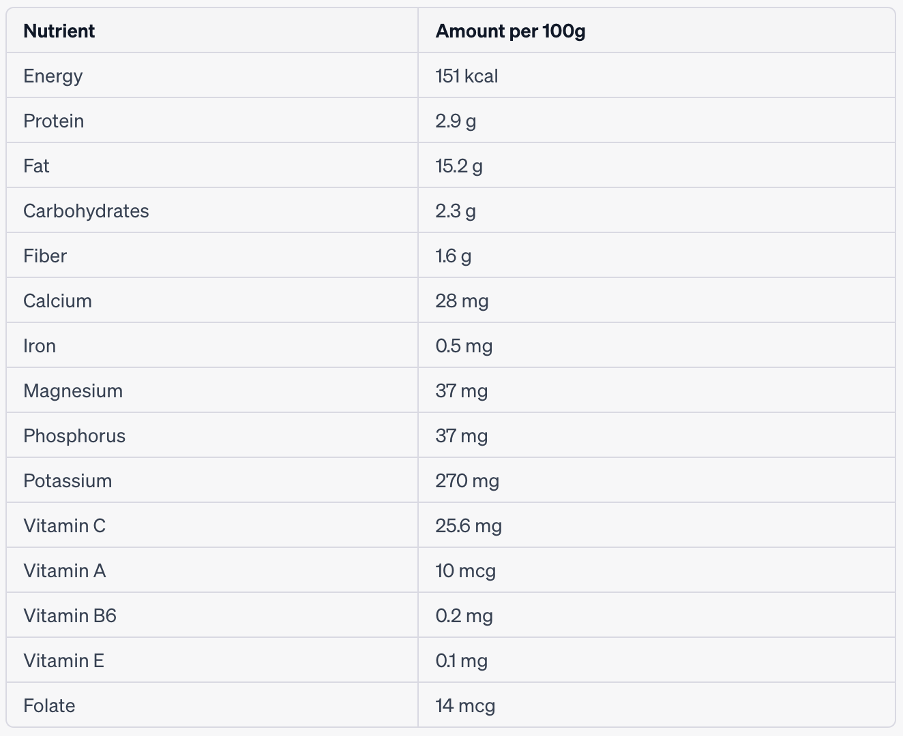This screenshot has height=736, width=904.
Task: Select the Carbohydrates cell
Action: pyautogui.click(x=86, y=211)
